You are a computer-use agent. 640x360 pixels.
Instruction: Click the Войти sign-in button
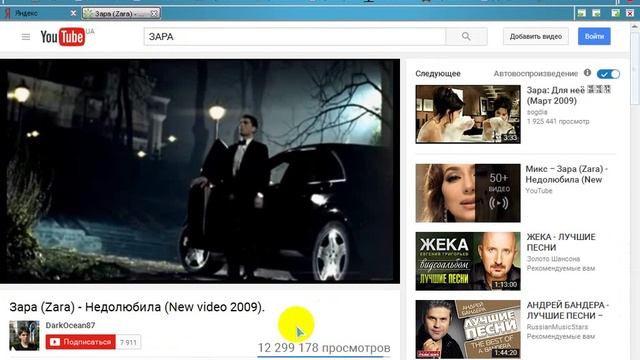[594, 36]
